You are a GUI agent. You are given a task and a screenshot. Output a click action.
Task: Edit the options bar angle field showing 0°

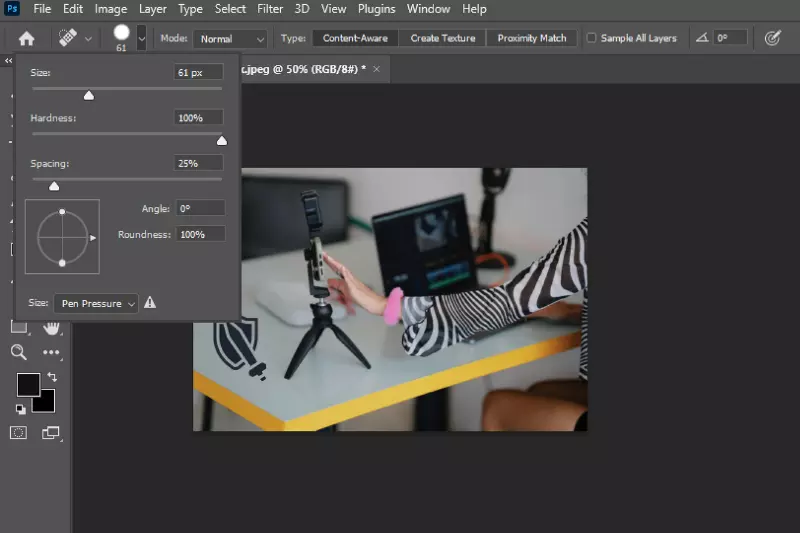point(730,38)
